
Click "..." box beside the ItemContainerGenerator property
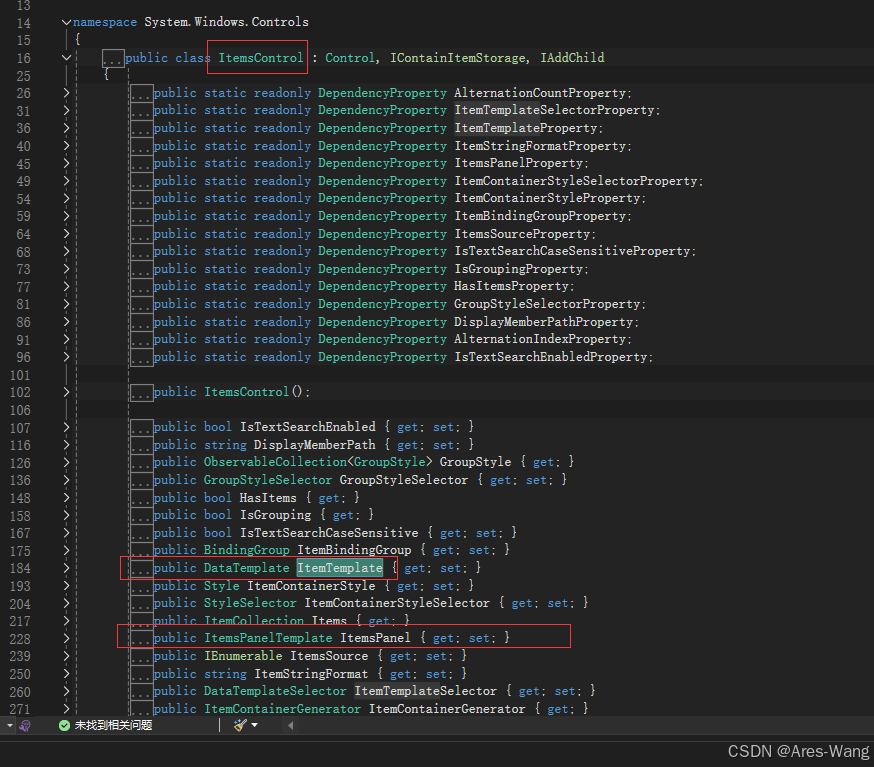click(140, 708)
